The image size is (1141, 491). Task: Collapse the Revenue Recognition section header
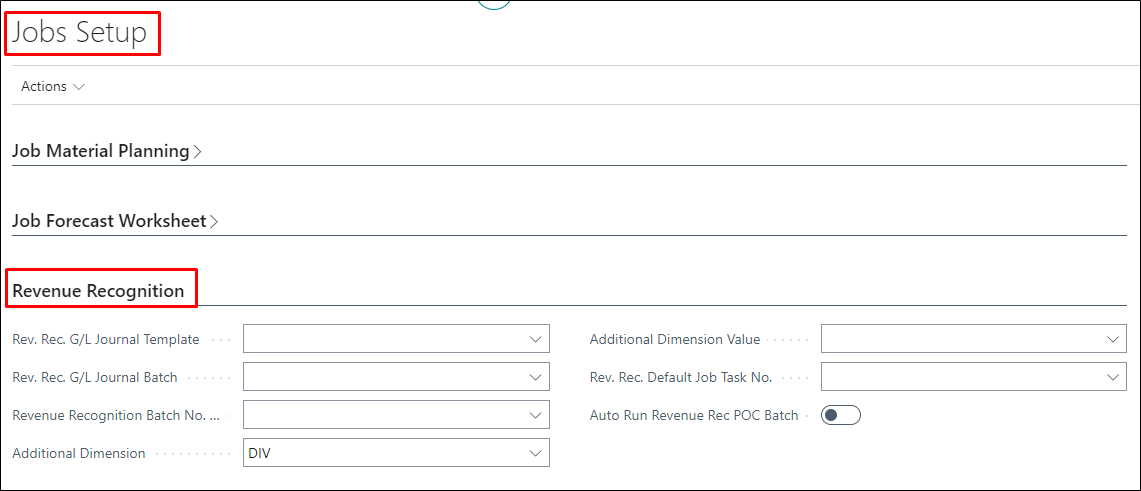pyautogui.click(x=98, y=291)
